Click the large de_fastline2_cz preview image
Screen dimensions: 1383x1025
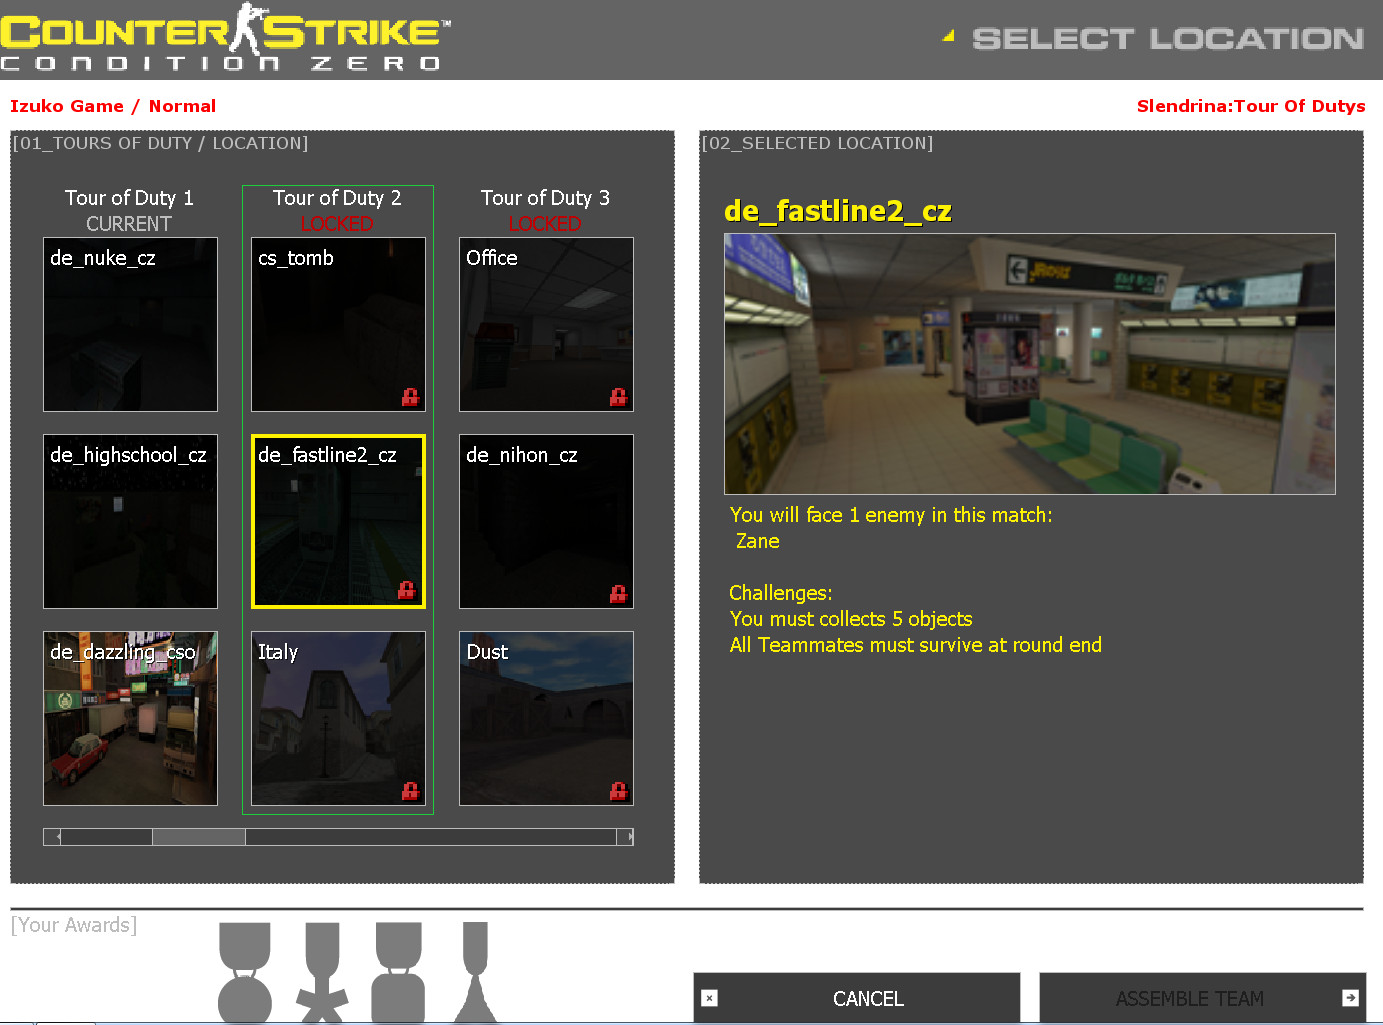(x=1030, y=364)
